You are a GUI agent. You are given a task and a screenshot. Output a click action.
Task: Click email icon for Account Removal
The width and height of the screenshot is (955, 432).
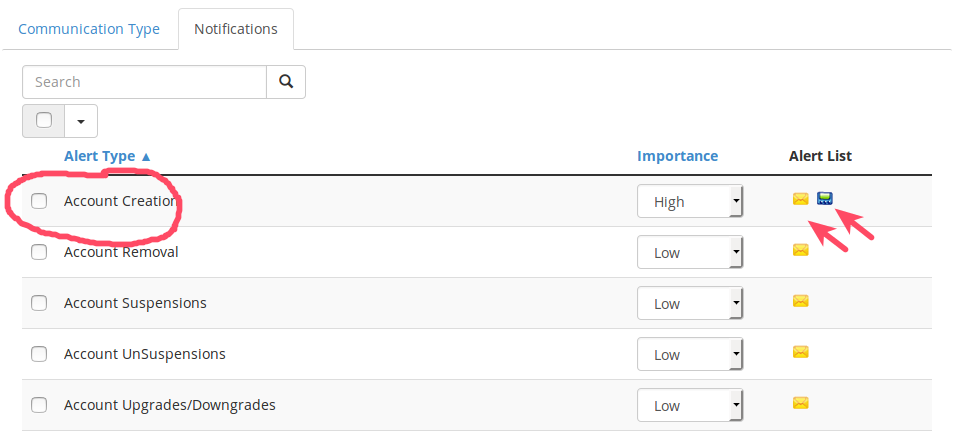pos(800,250)
